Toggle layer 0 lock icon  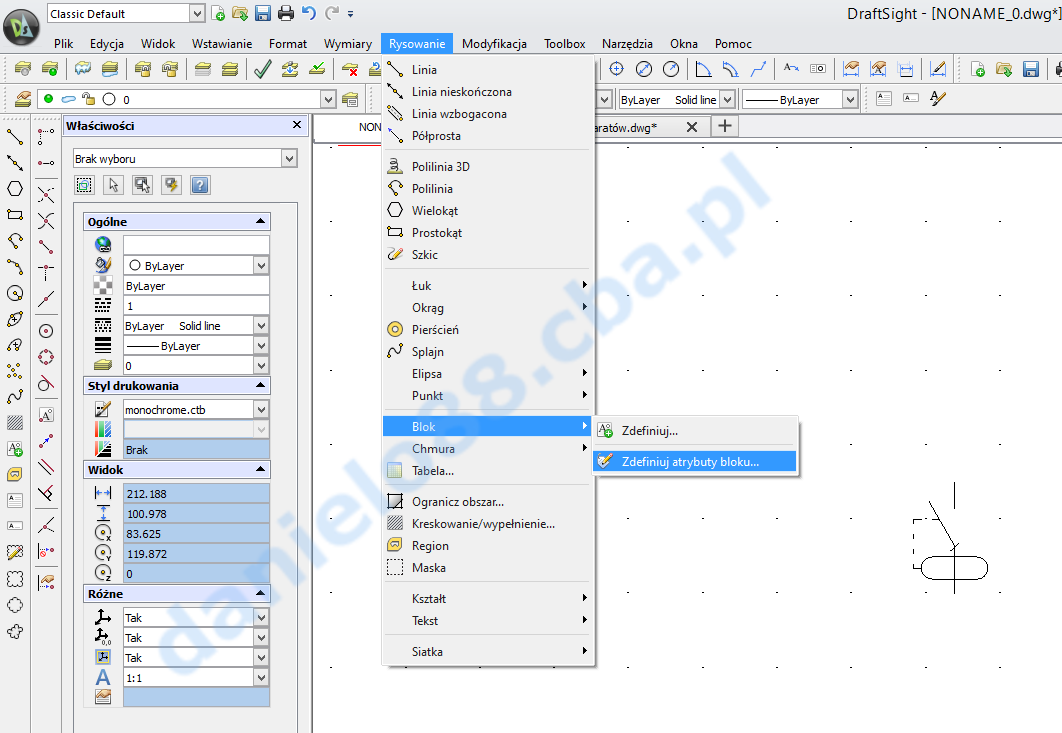tap(89, 99)
